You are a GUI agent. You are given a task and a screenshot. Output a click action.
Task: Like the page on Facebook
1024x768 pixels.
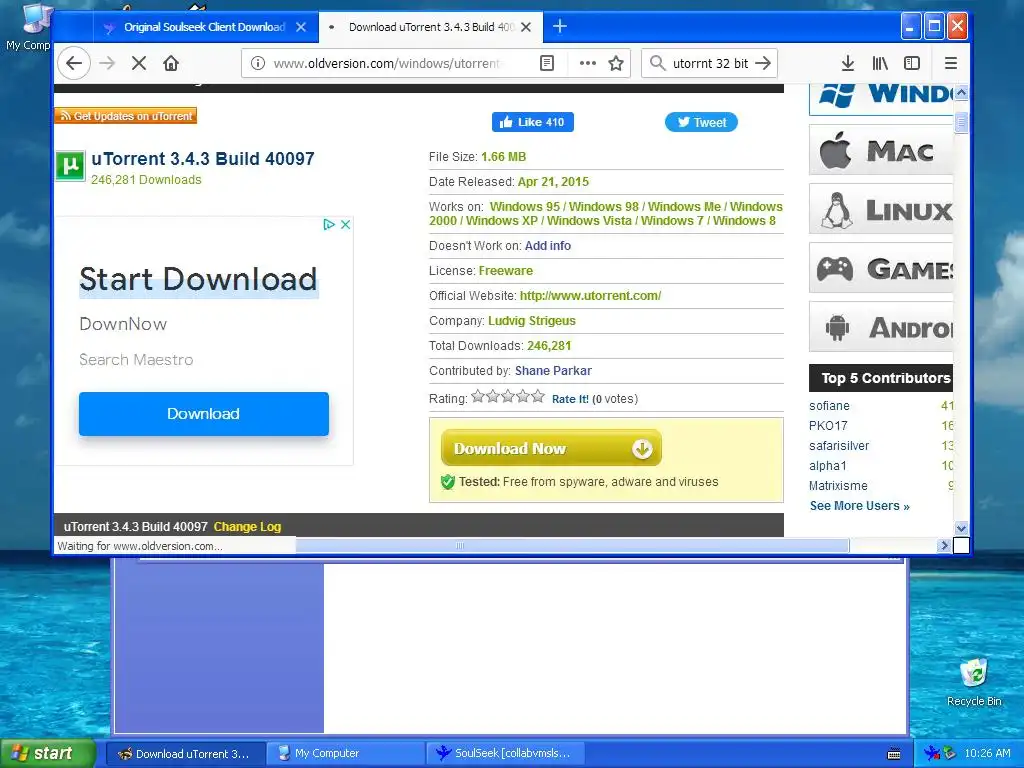point(533,122)
